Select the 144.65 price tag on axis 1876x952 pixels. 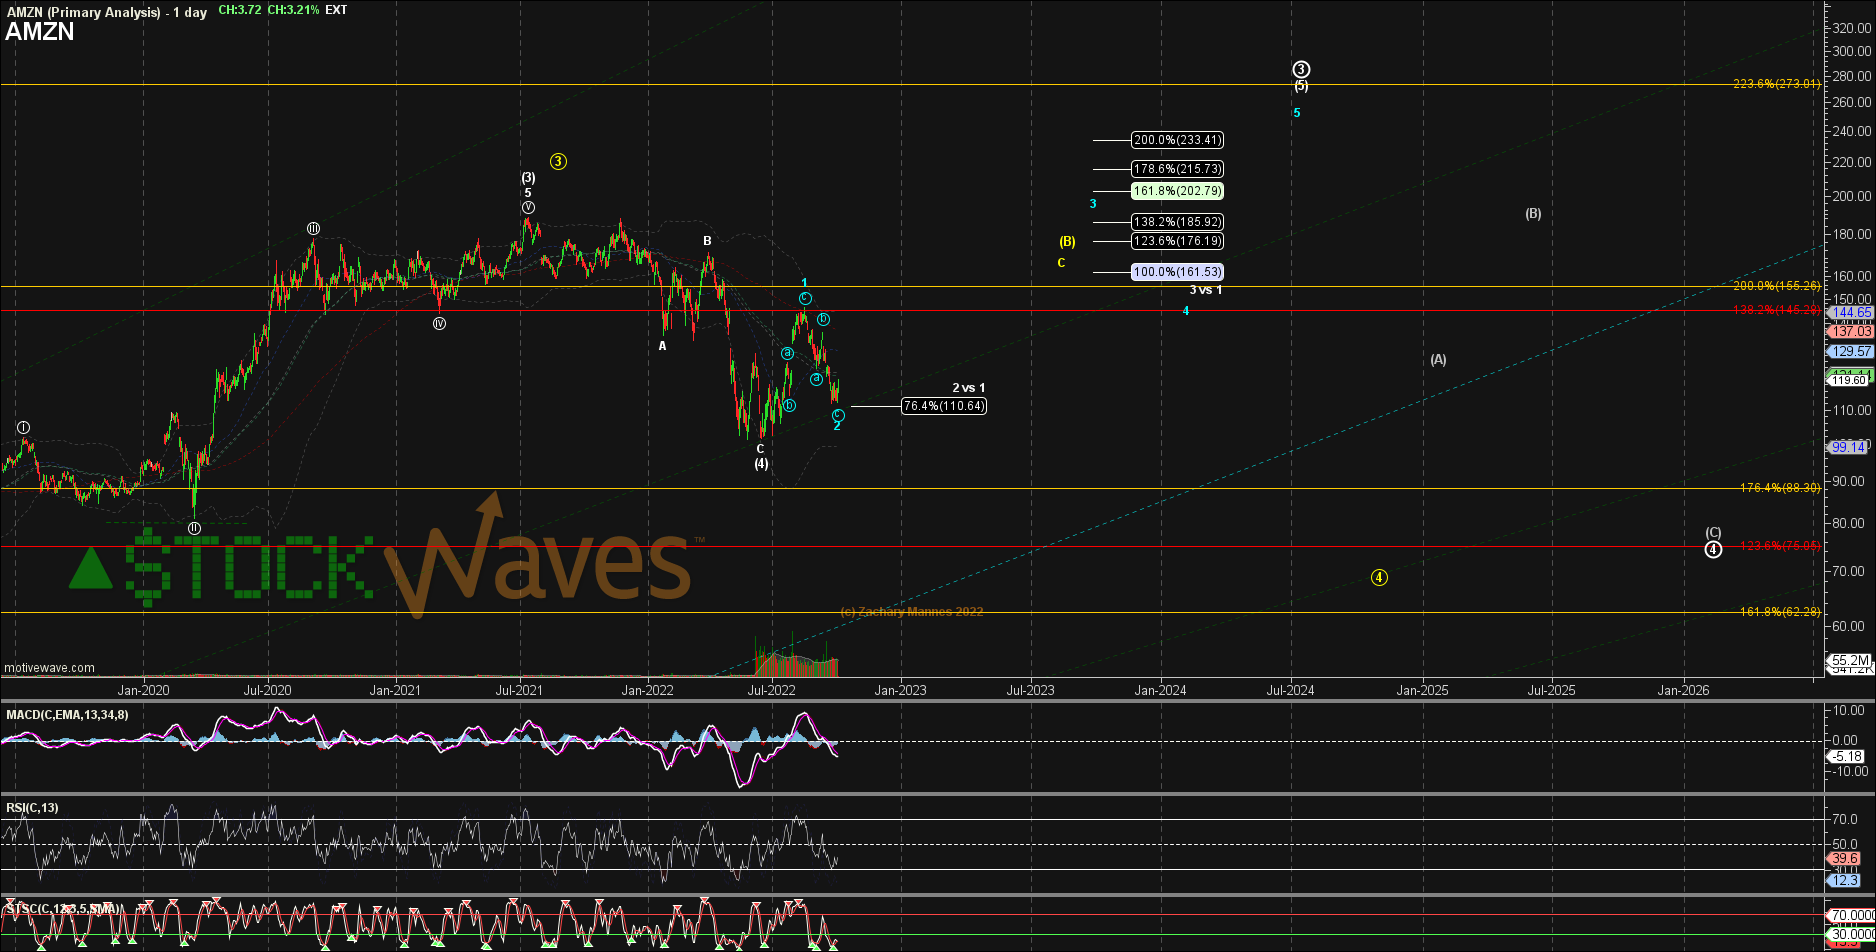click(x=1851, y=313)
